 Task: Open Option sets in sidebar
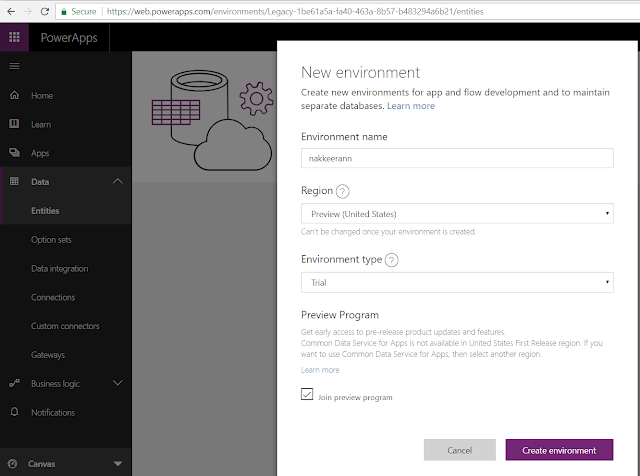pyautogui.click(x=51, y=240)
